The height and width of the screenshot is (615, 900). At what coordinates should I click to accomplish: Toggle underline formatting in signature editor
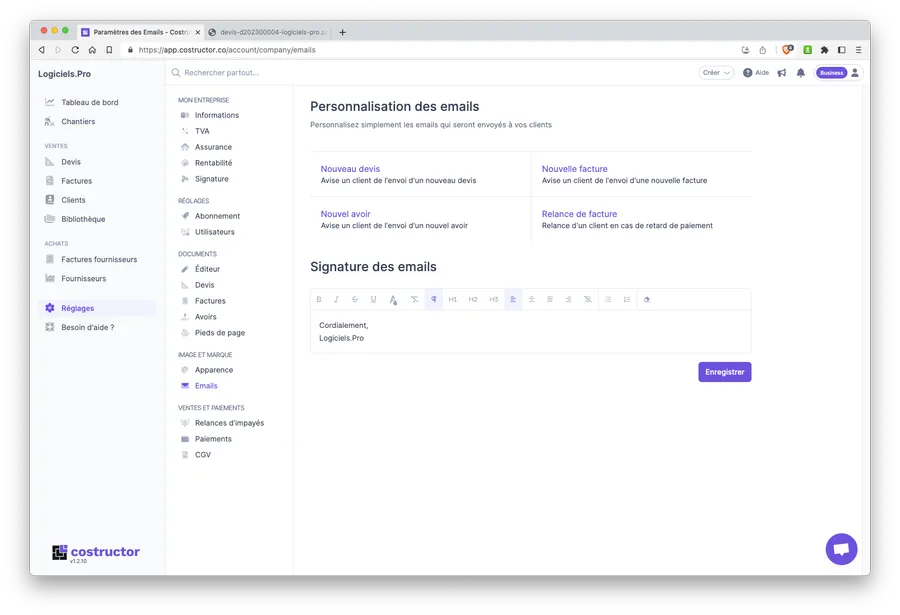[x=373, y=299]
